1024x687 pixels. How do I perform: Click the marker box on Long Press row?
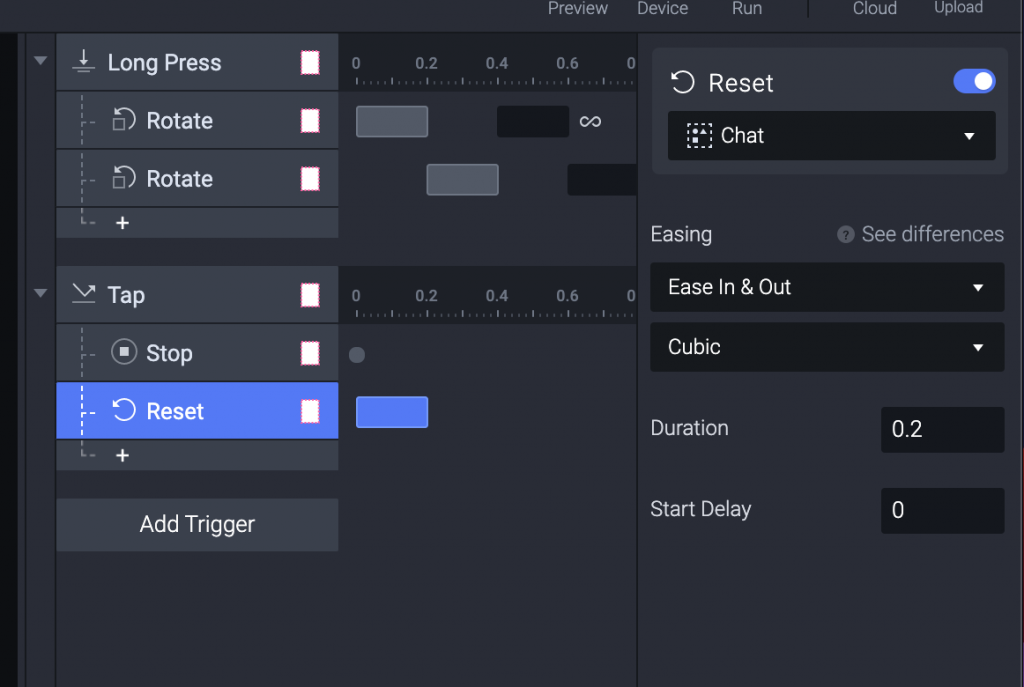point(310,63)
